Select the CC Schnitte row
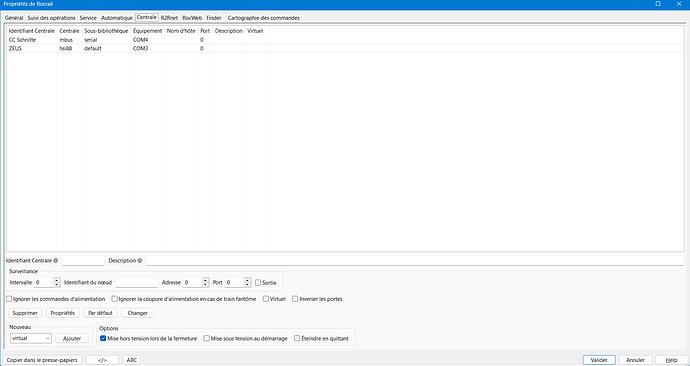The image size is (690, 366). point(345,40)
